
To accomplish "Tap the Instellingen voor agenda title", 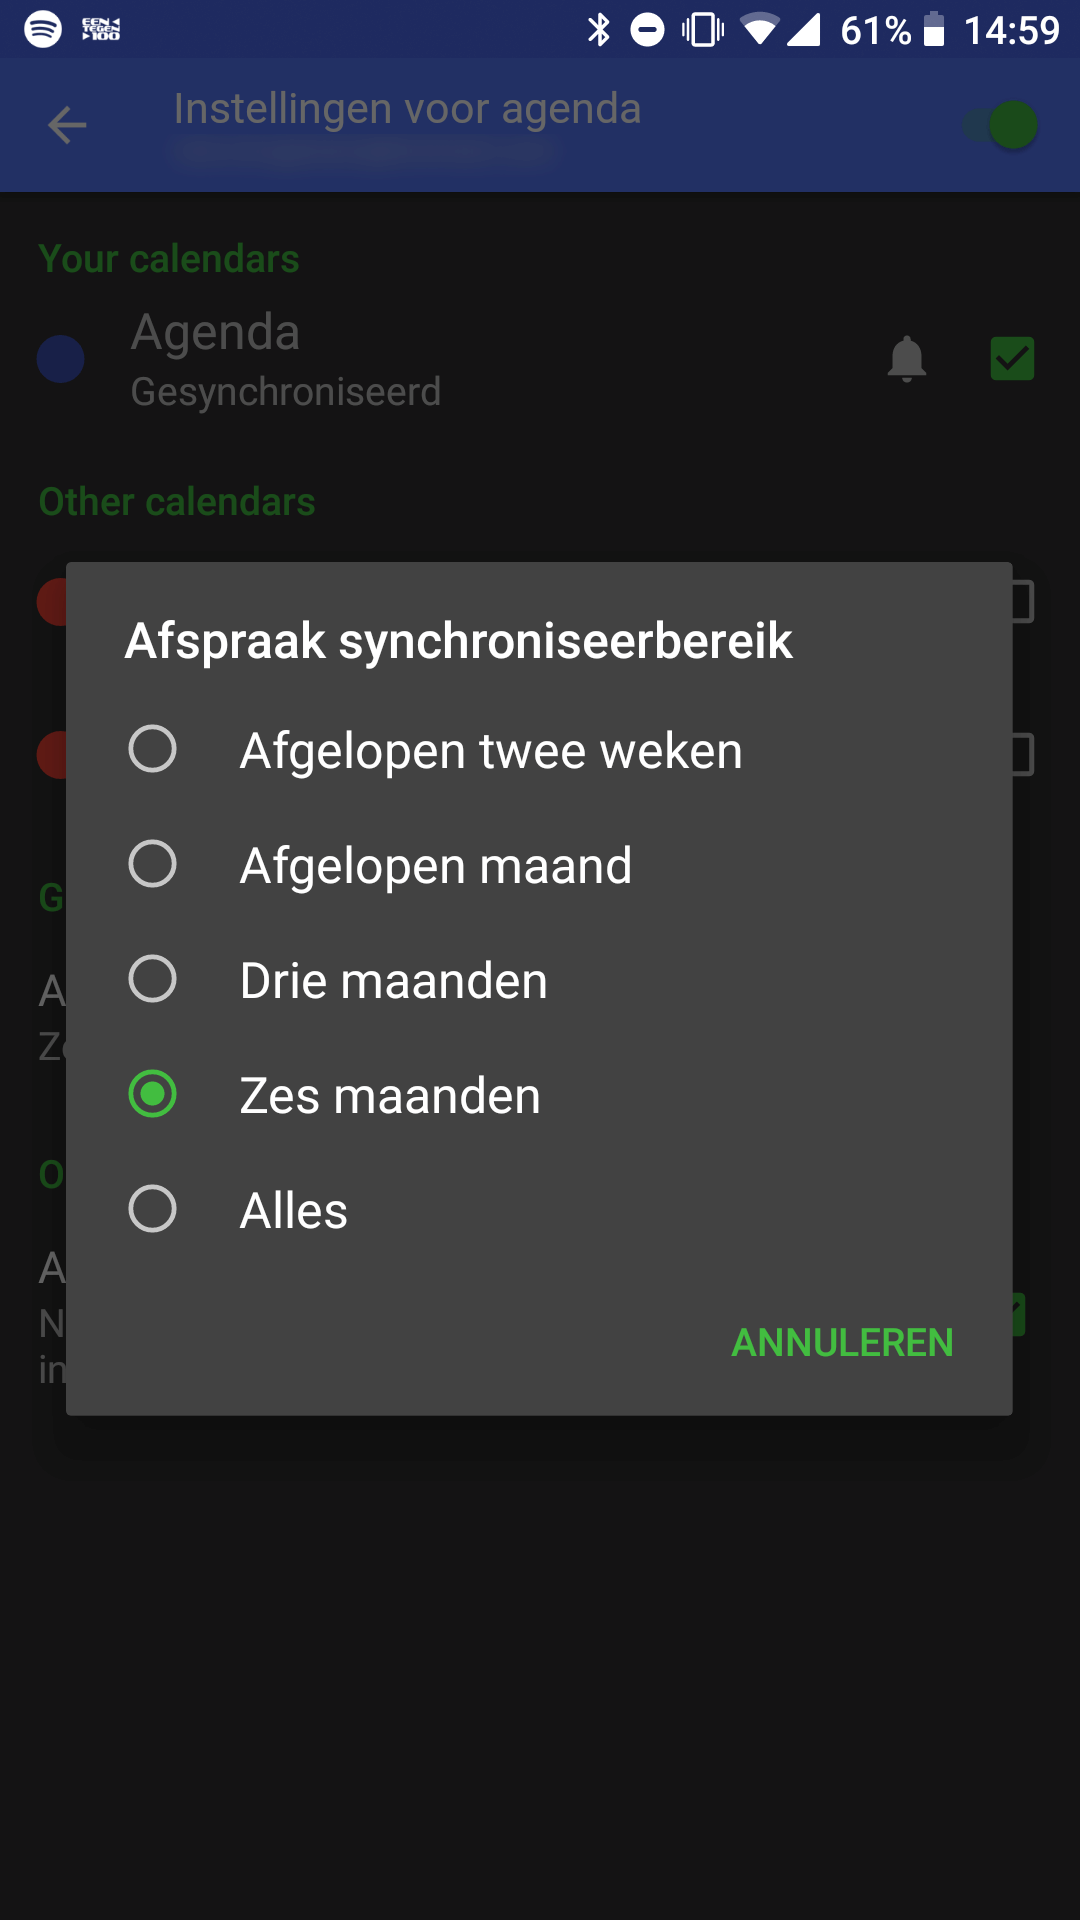I will coord(407,109).
